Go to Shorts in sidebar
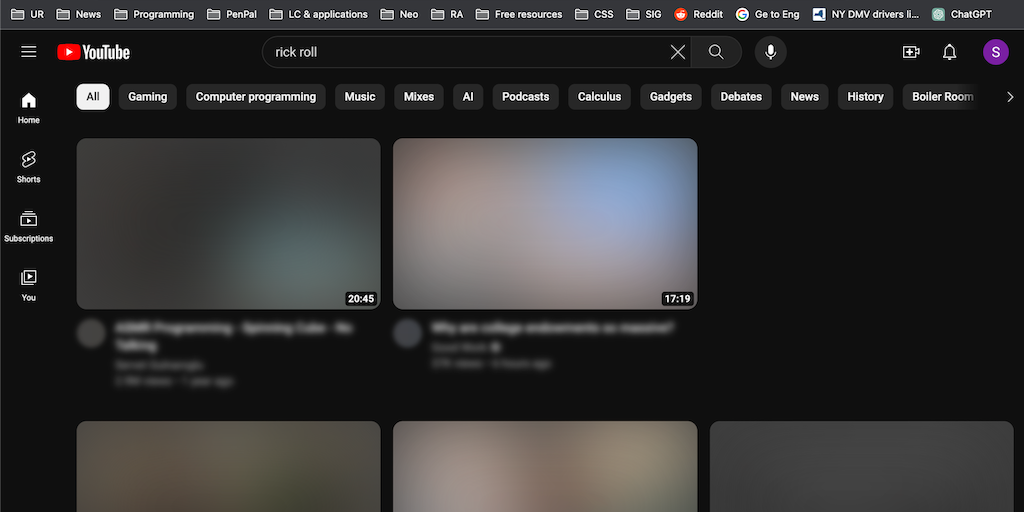The width and height of the screenshot is (1024, 512). [x=29, y=166]
